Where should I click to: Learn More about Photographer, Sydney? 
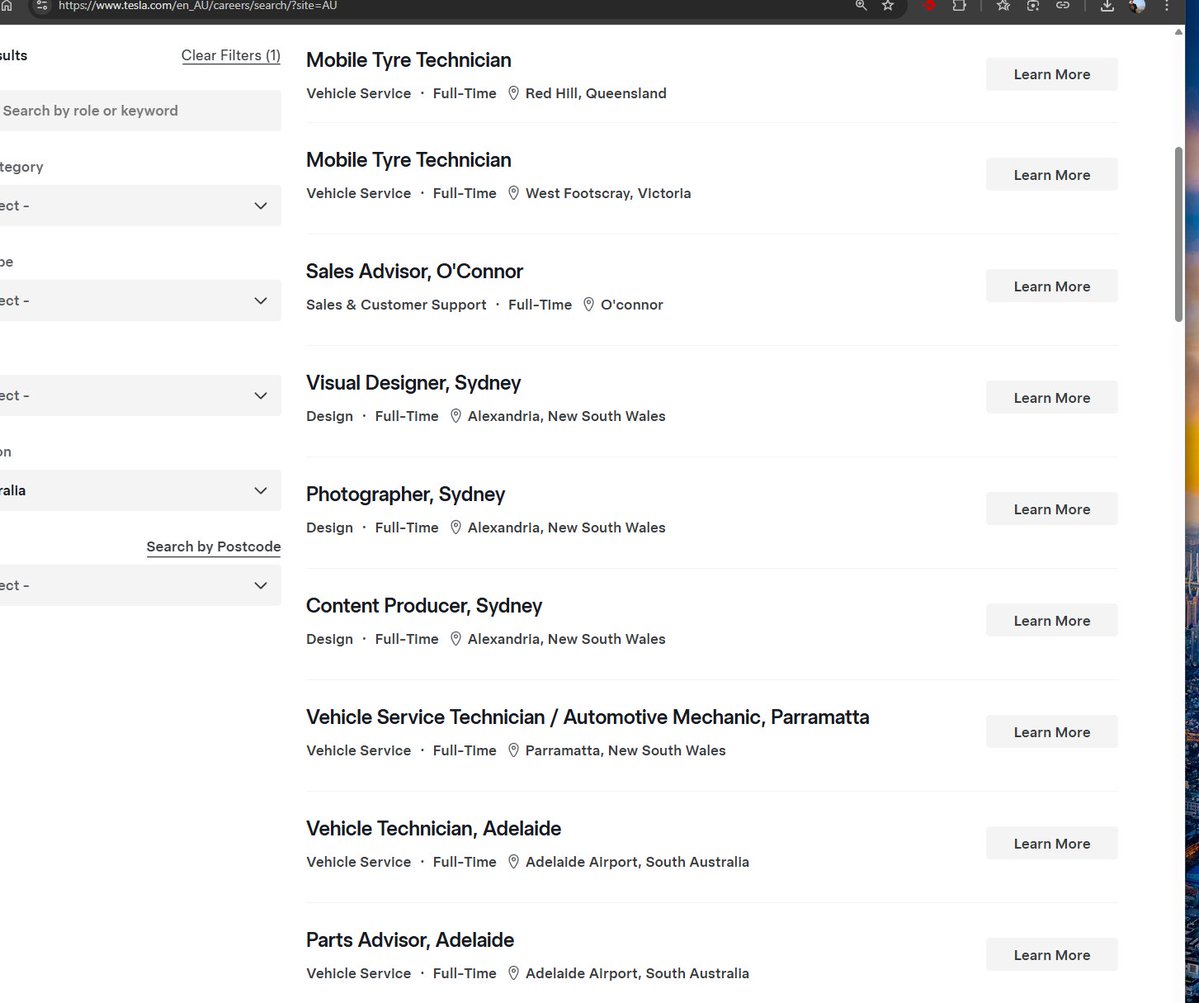[x=1051, y=509]
